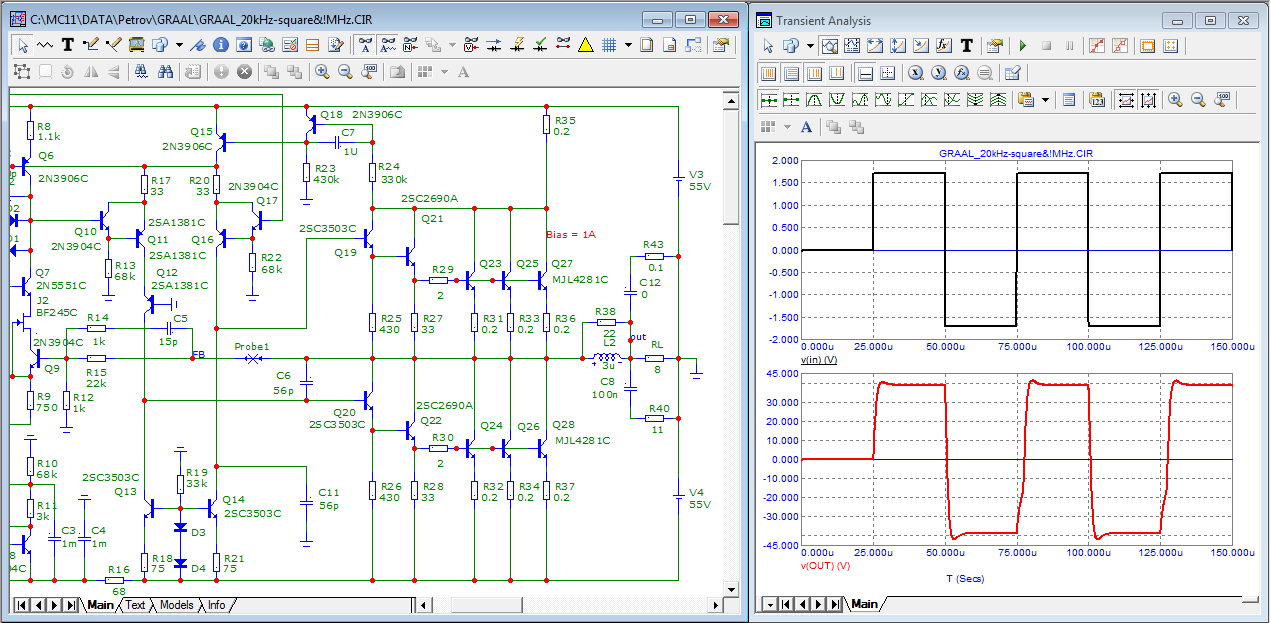
Task: Switch to the Text tab
Action: (135, 605)
